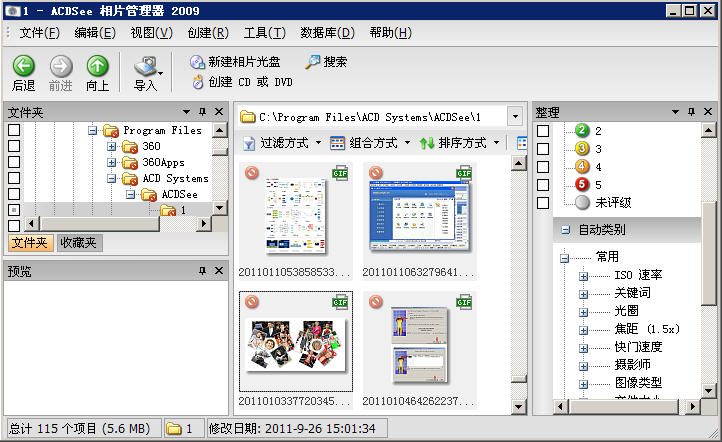Switch to the Favorites (收藏夹) tab
The height and width of the screenshot is (442, 722).
(79, 243)
